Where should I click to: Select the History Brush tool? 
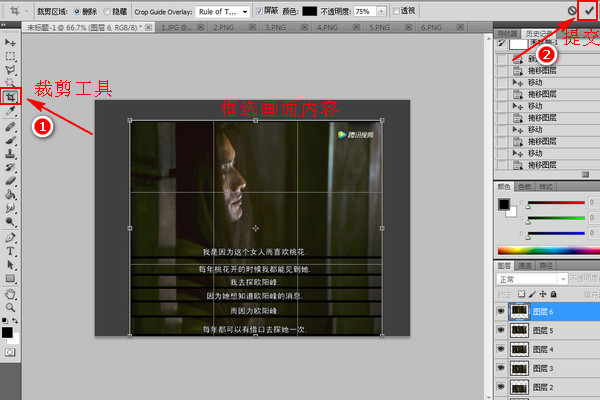click(10, 167)
